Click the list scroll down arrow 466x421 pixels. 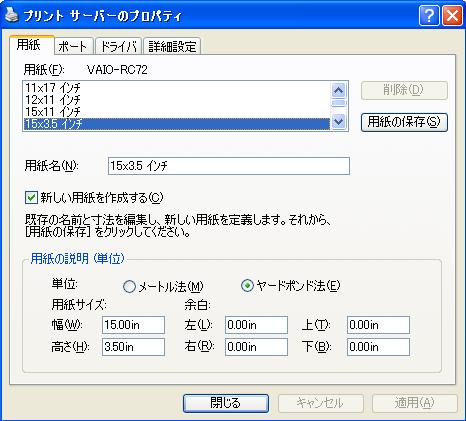click(x=339, y=121)
